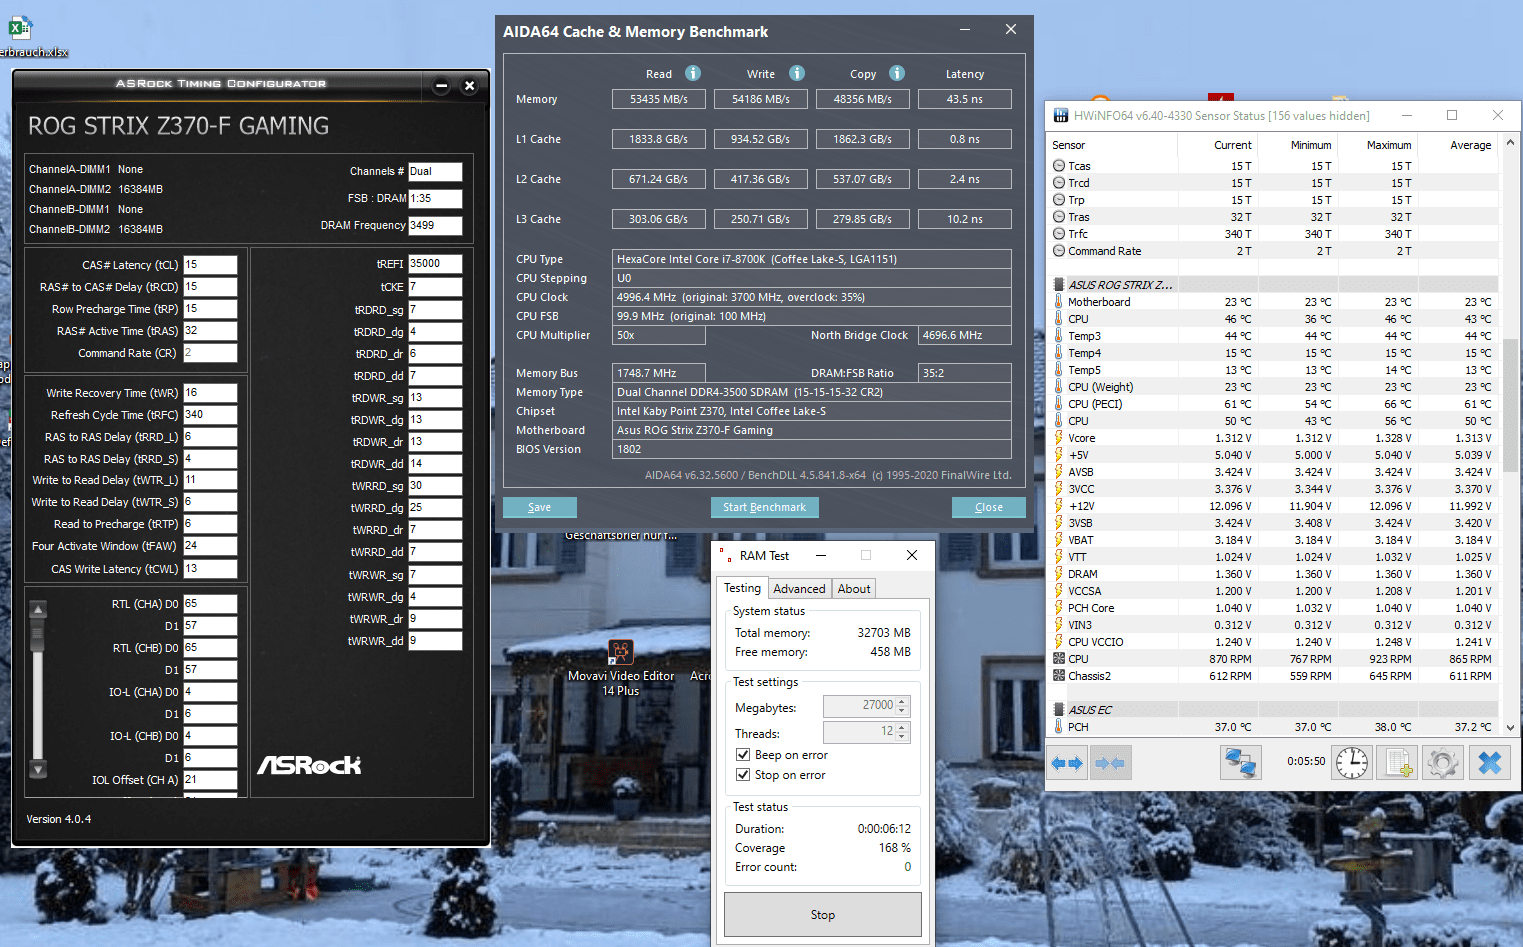Click the tREFI 35000 value field
This screenshot has width=1523, height=947.
[x=435, y=264]
